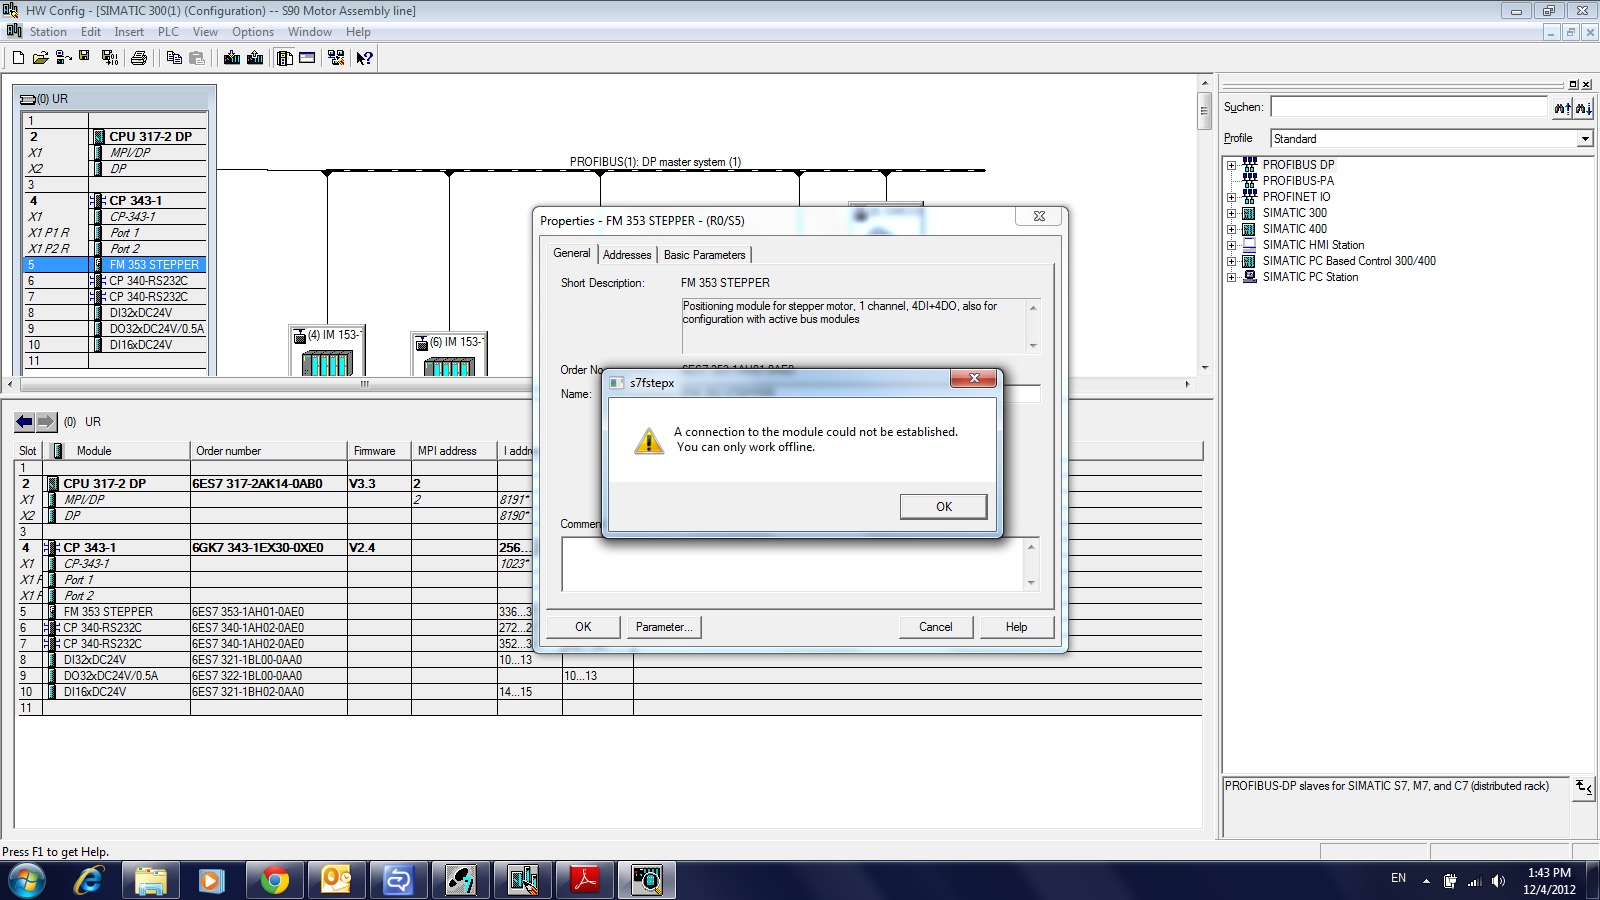1600x900 pixels.
Task: Click the Order number column header
Action: (268, 451)
